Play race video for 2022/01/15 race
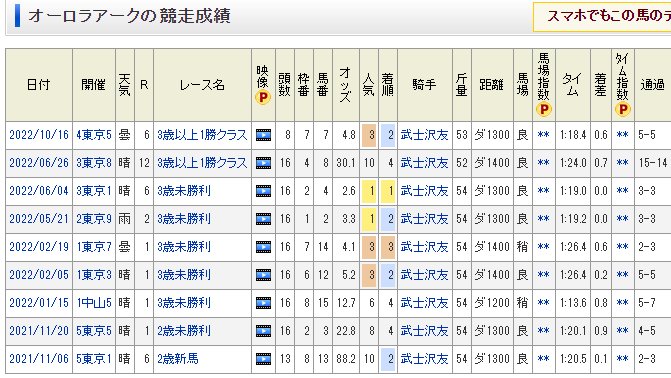 (263, 303)
